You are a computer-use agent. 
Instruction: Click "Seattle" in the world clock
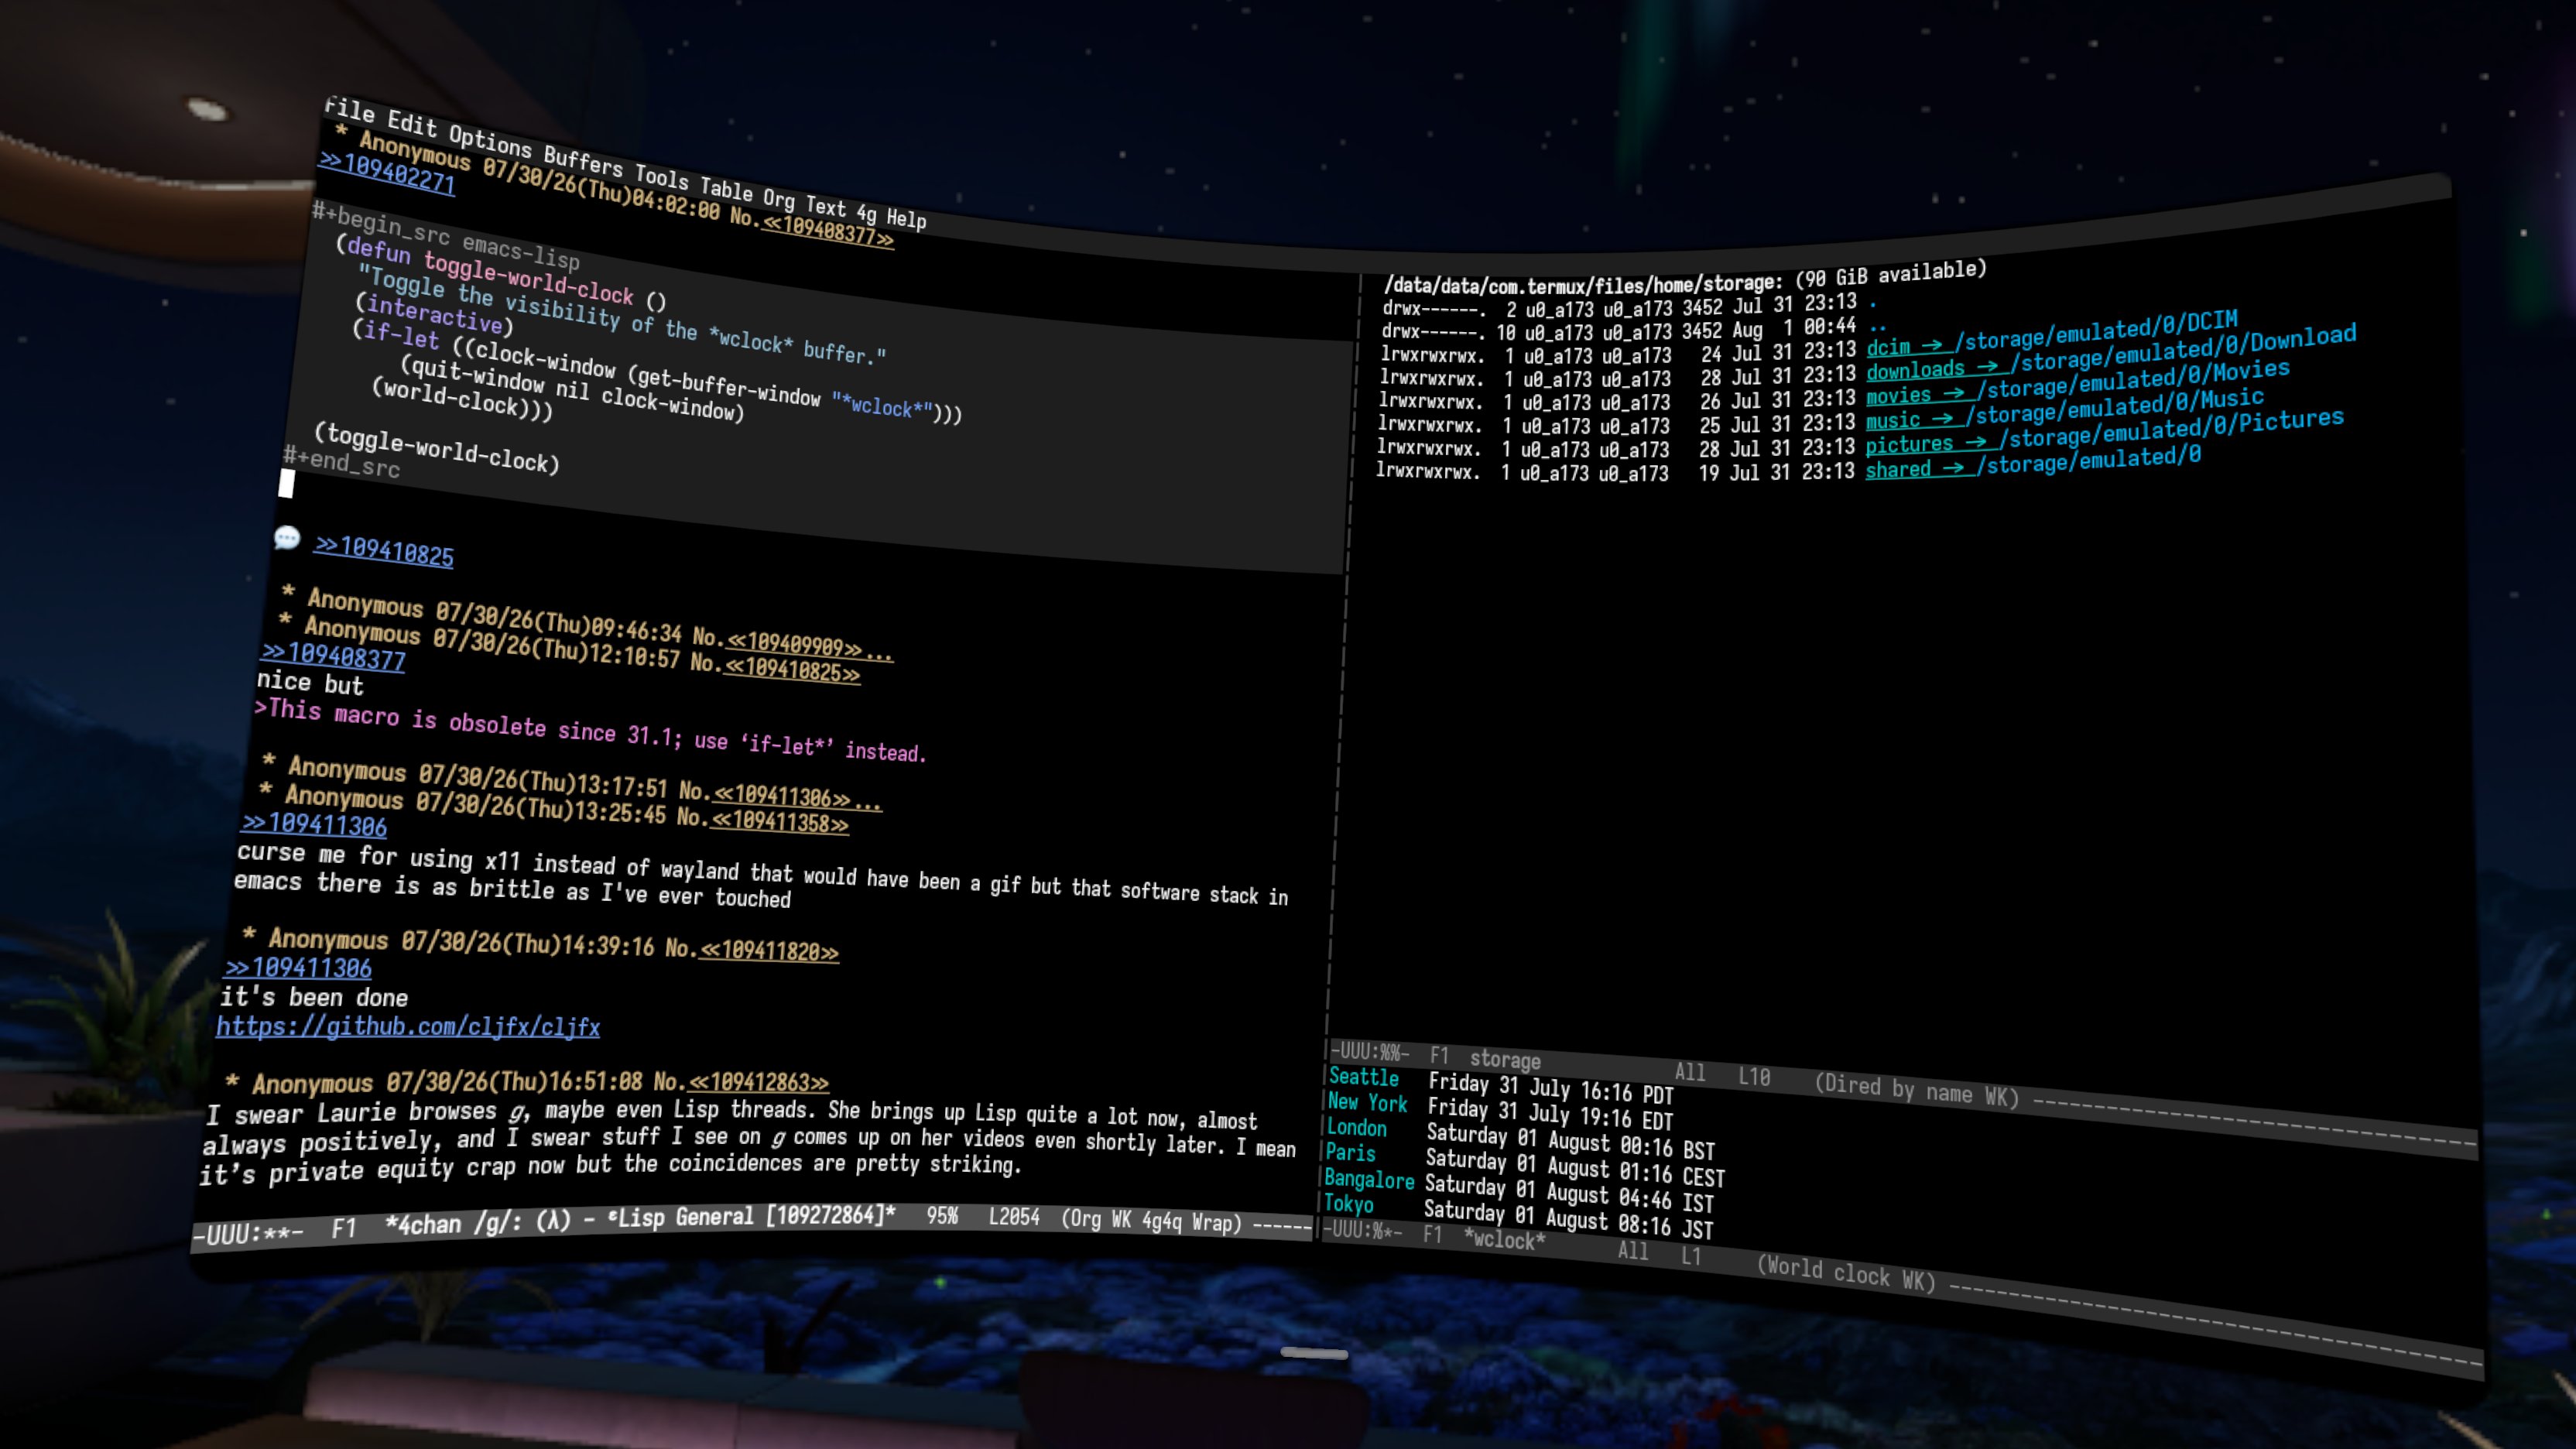point(1363,1077)
